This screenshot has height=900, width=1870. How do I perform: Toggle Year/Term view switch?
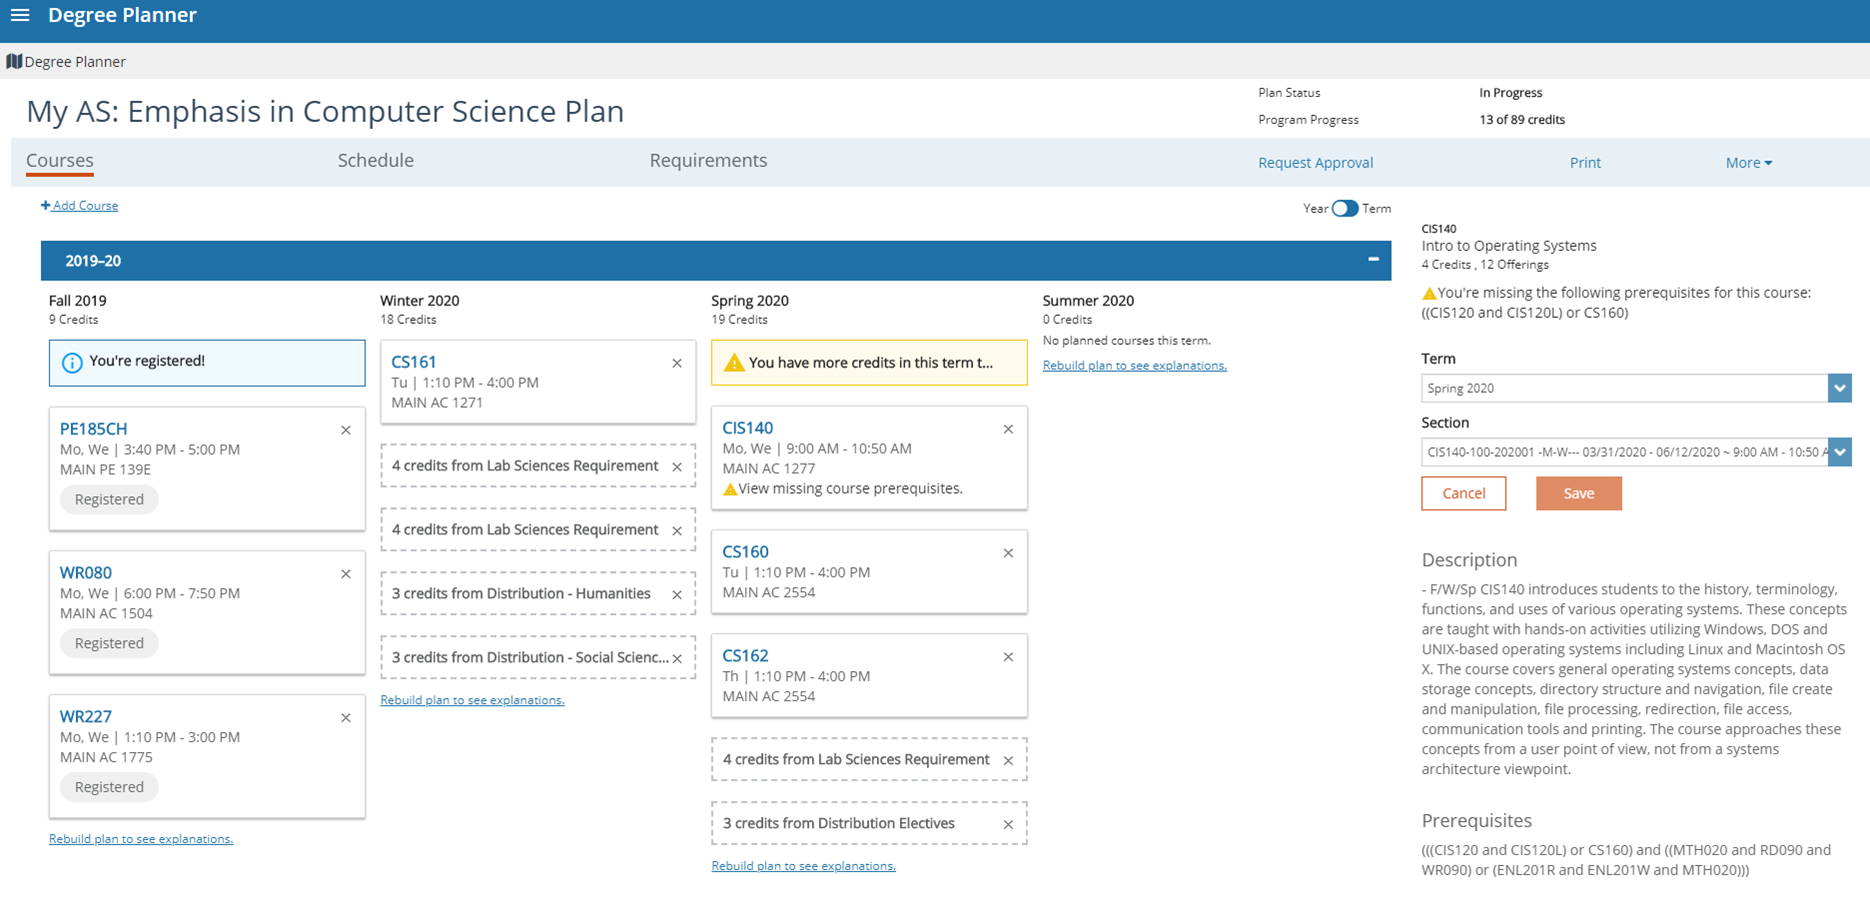(1345, 208)
